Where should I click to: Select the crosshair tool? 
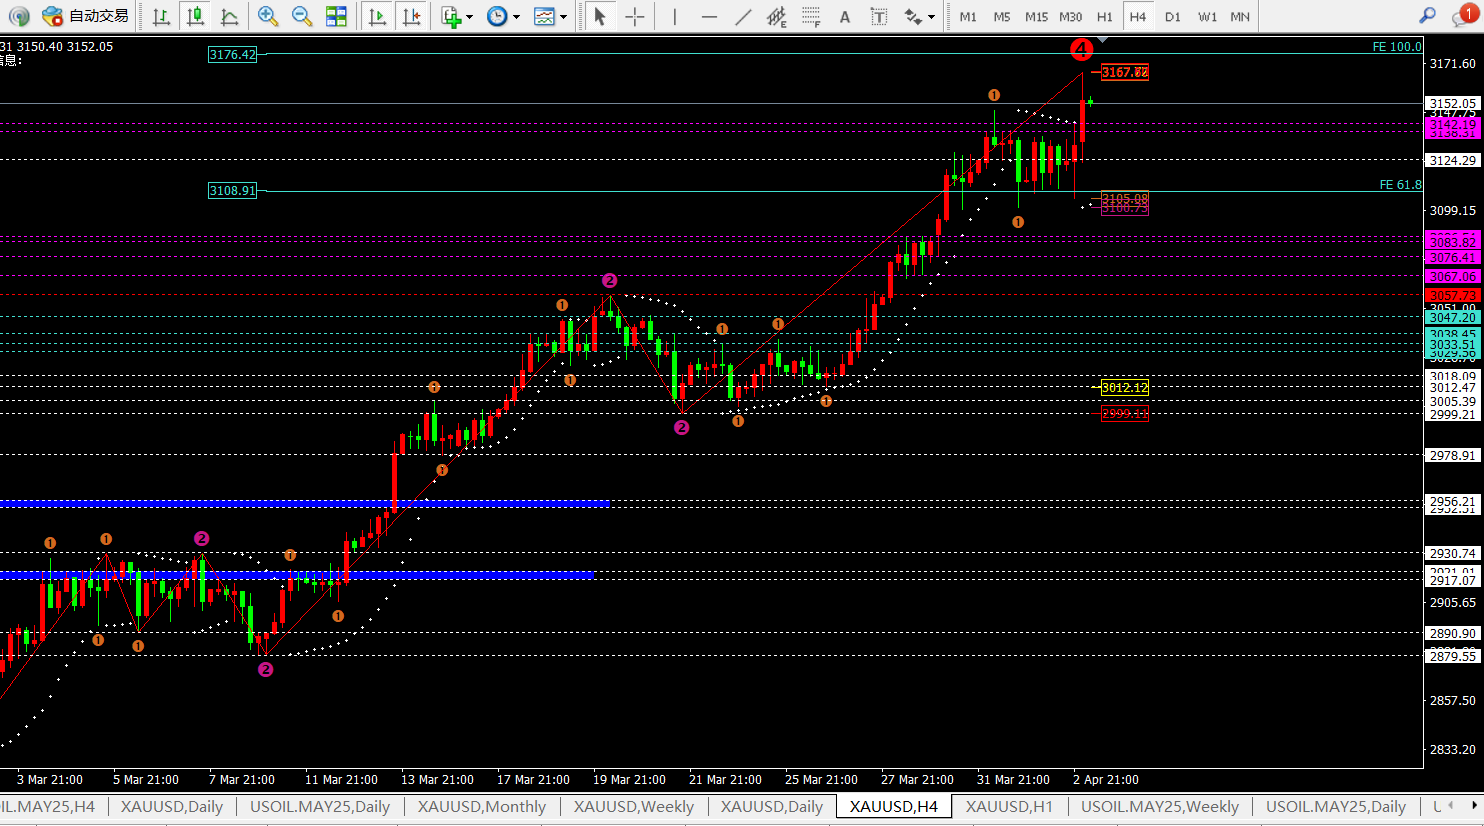pos(634,16)
